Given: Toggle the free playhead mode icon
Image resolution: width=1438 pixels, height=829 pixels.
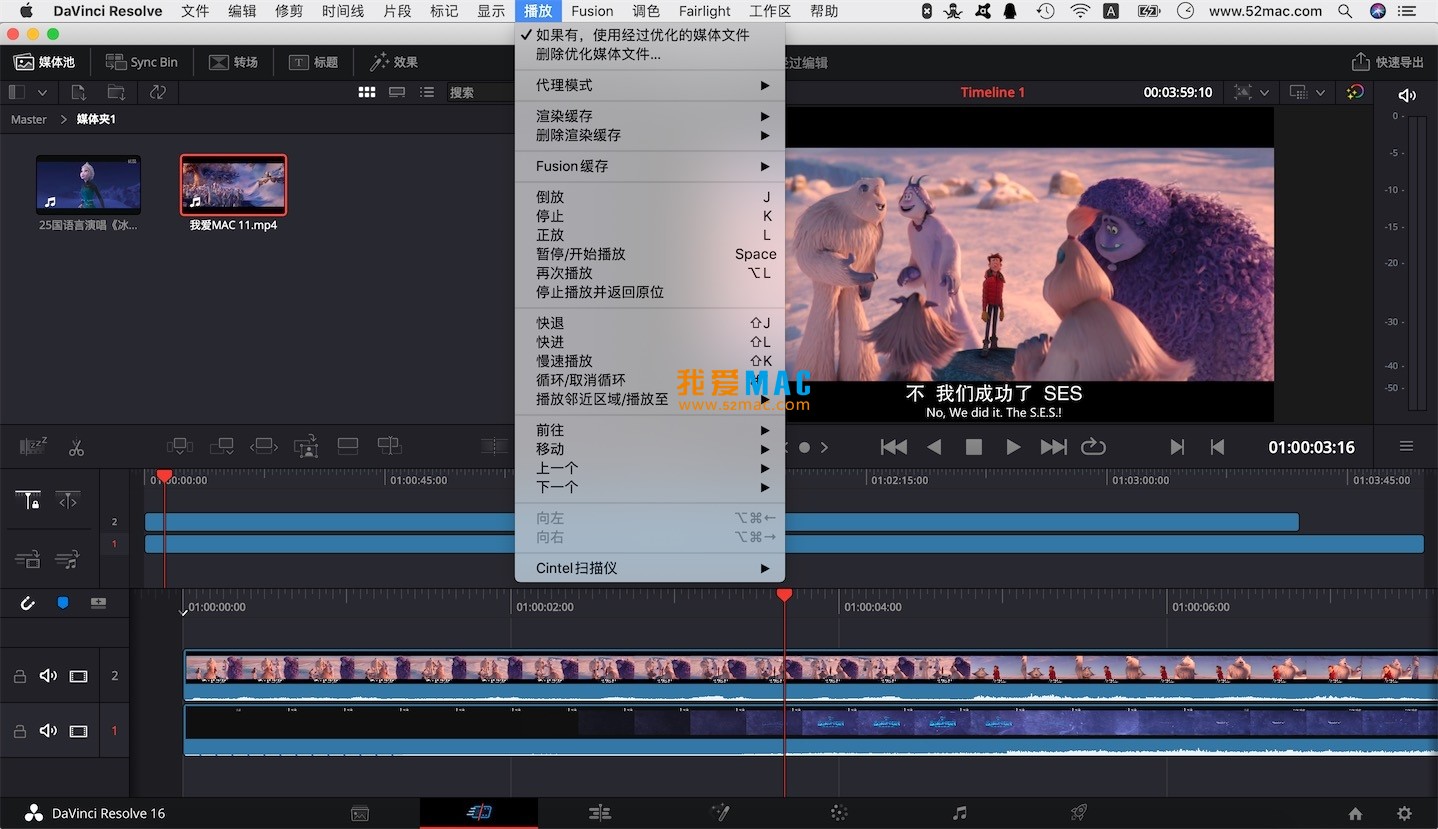Looking at the screenshot, I should click(x=68, y=500).
